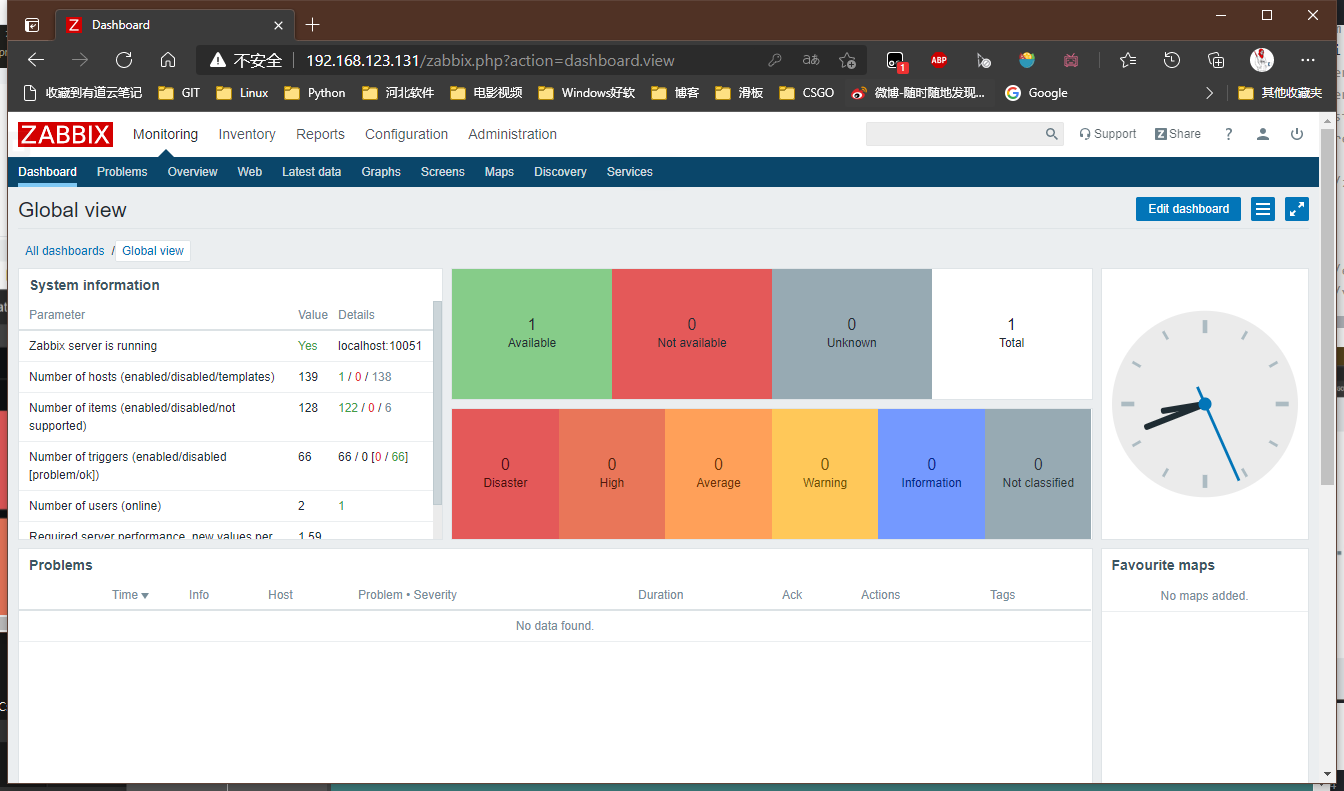1344x791 pixels.
Task: Go to Services submenu
Action: point(630,172)
